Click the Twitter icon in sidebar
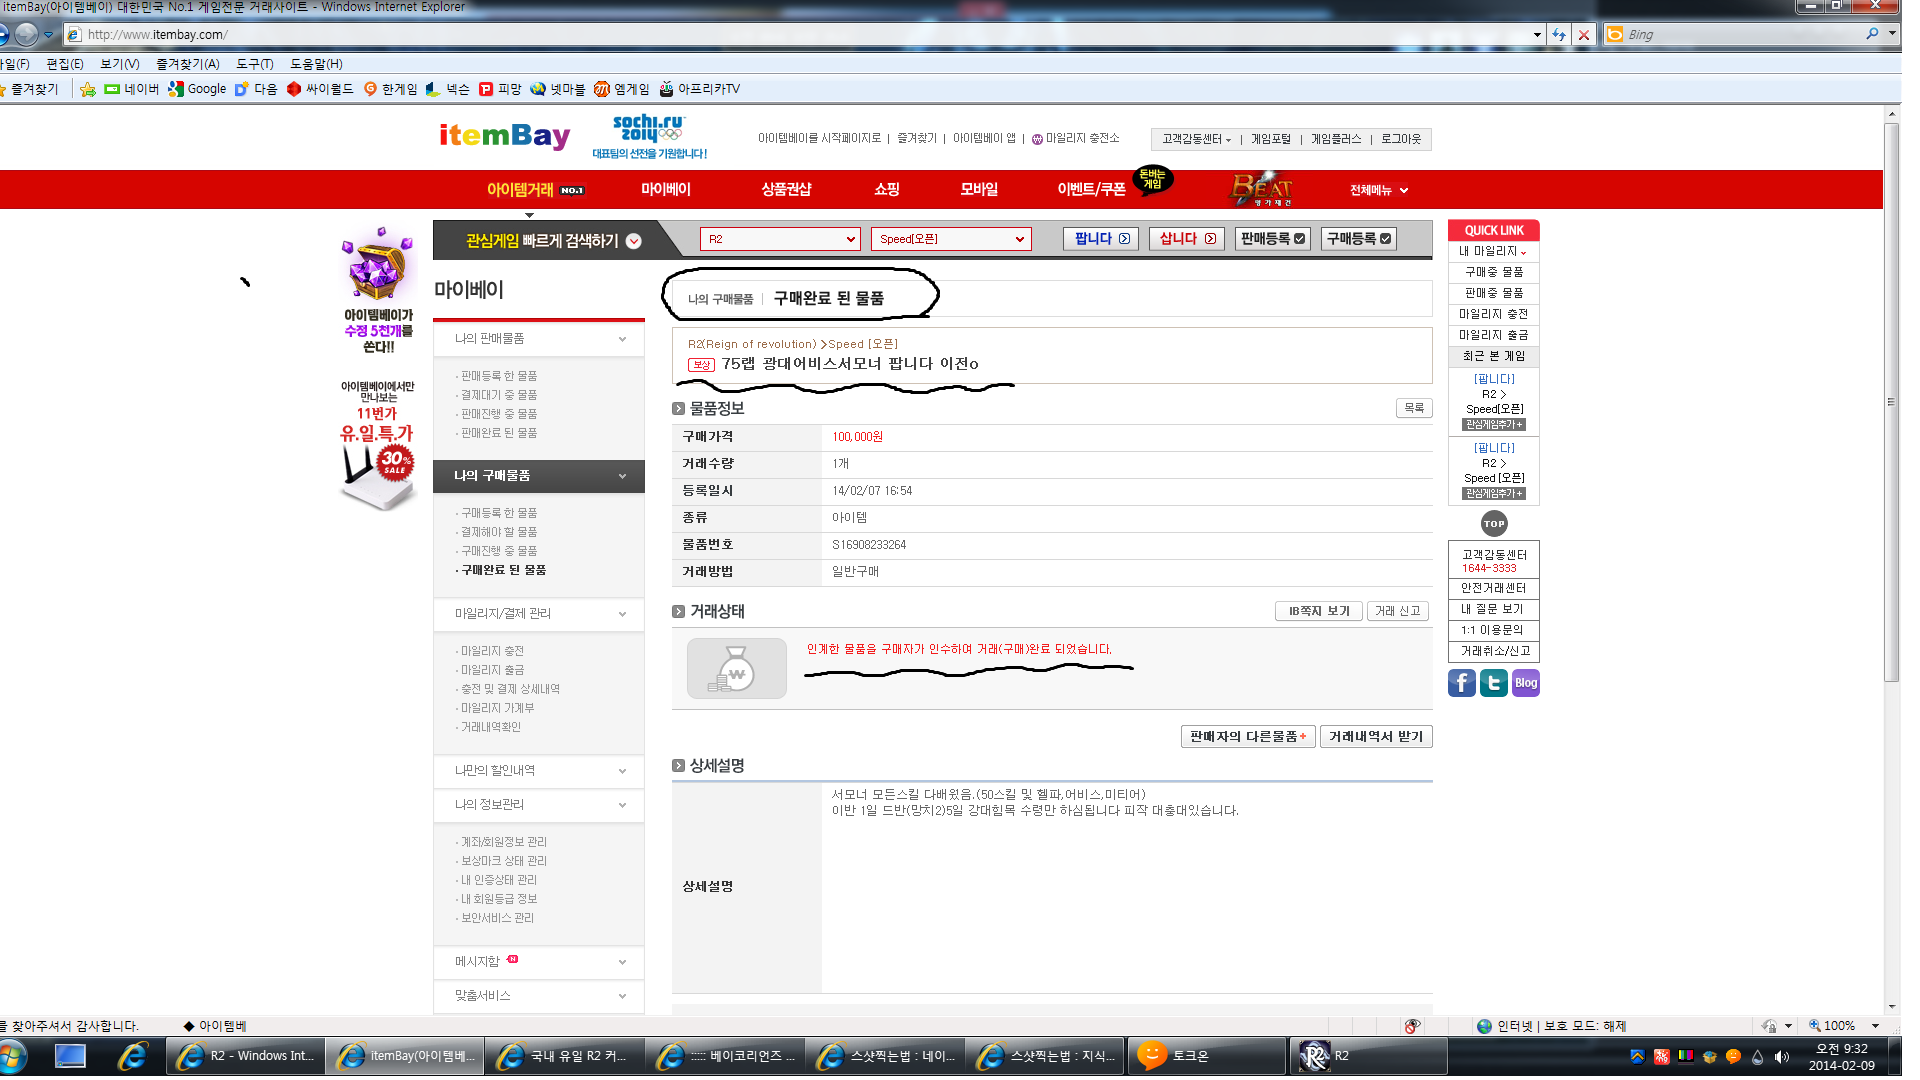Screen dimensions: 1920x1080 pyautogui.click(x=1493, y=683)
